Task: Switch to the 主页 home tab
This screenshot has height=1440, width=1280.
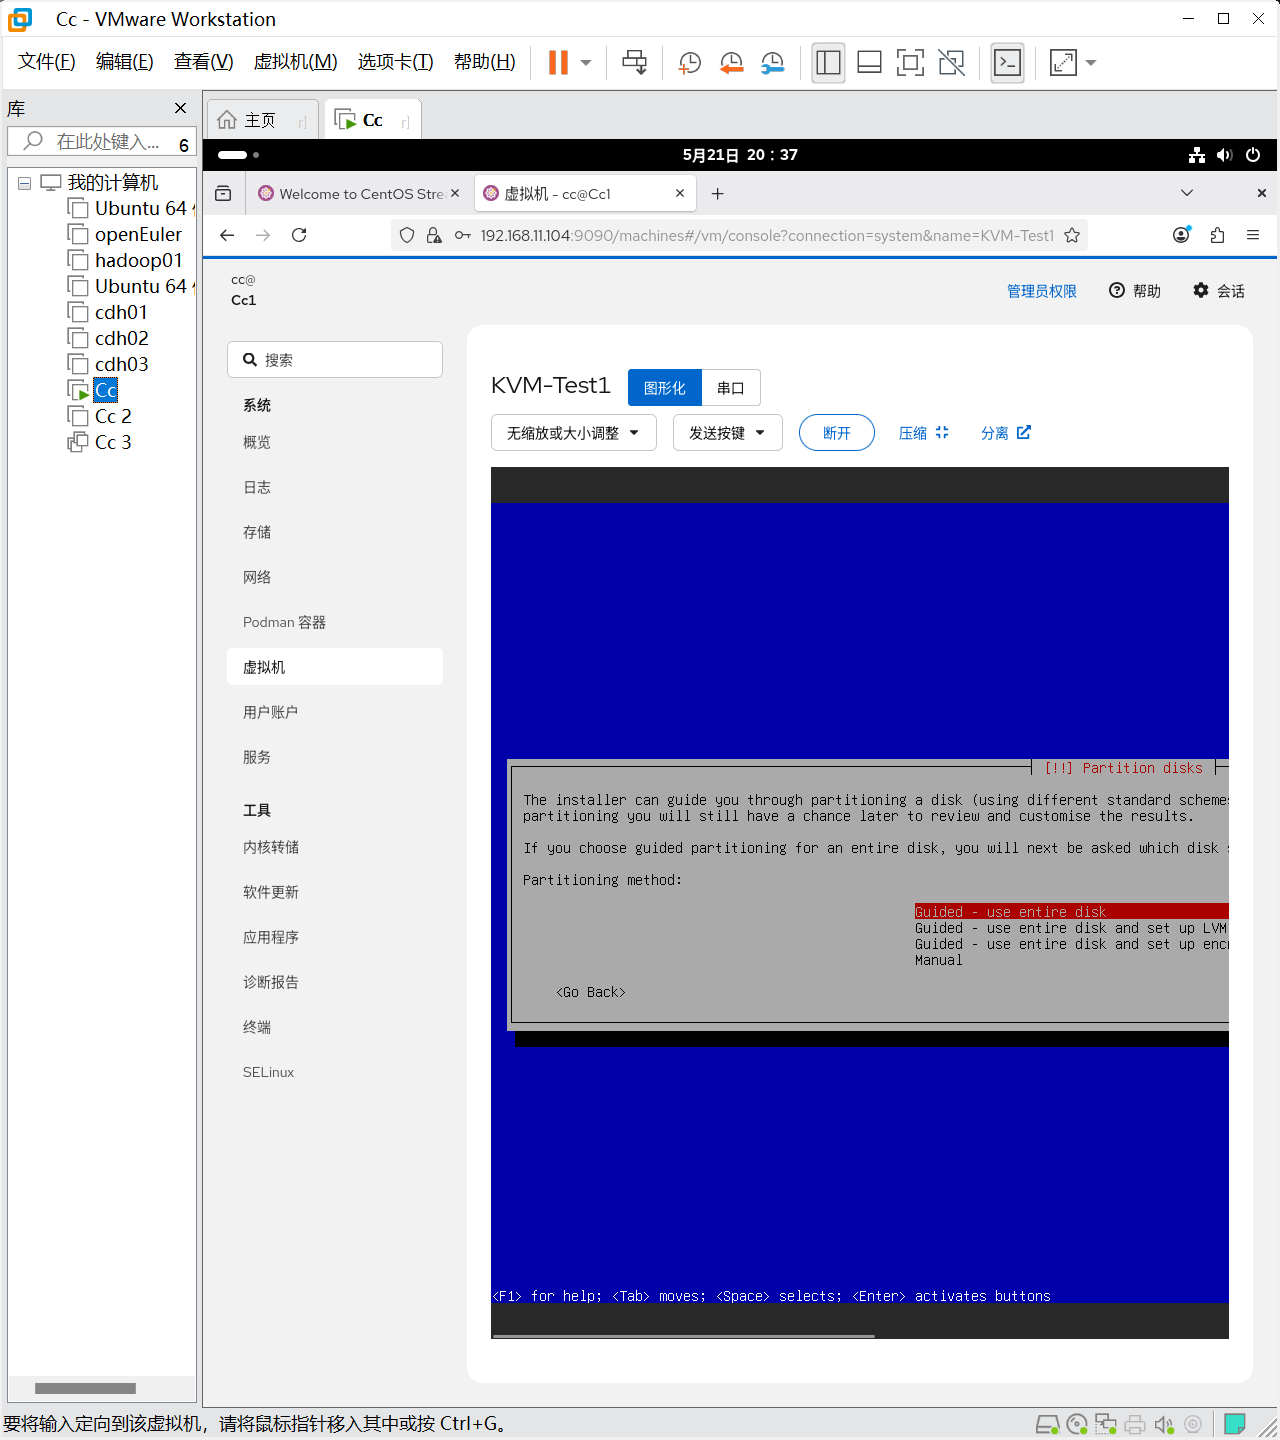Action: 260,120
